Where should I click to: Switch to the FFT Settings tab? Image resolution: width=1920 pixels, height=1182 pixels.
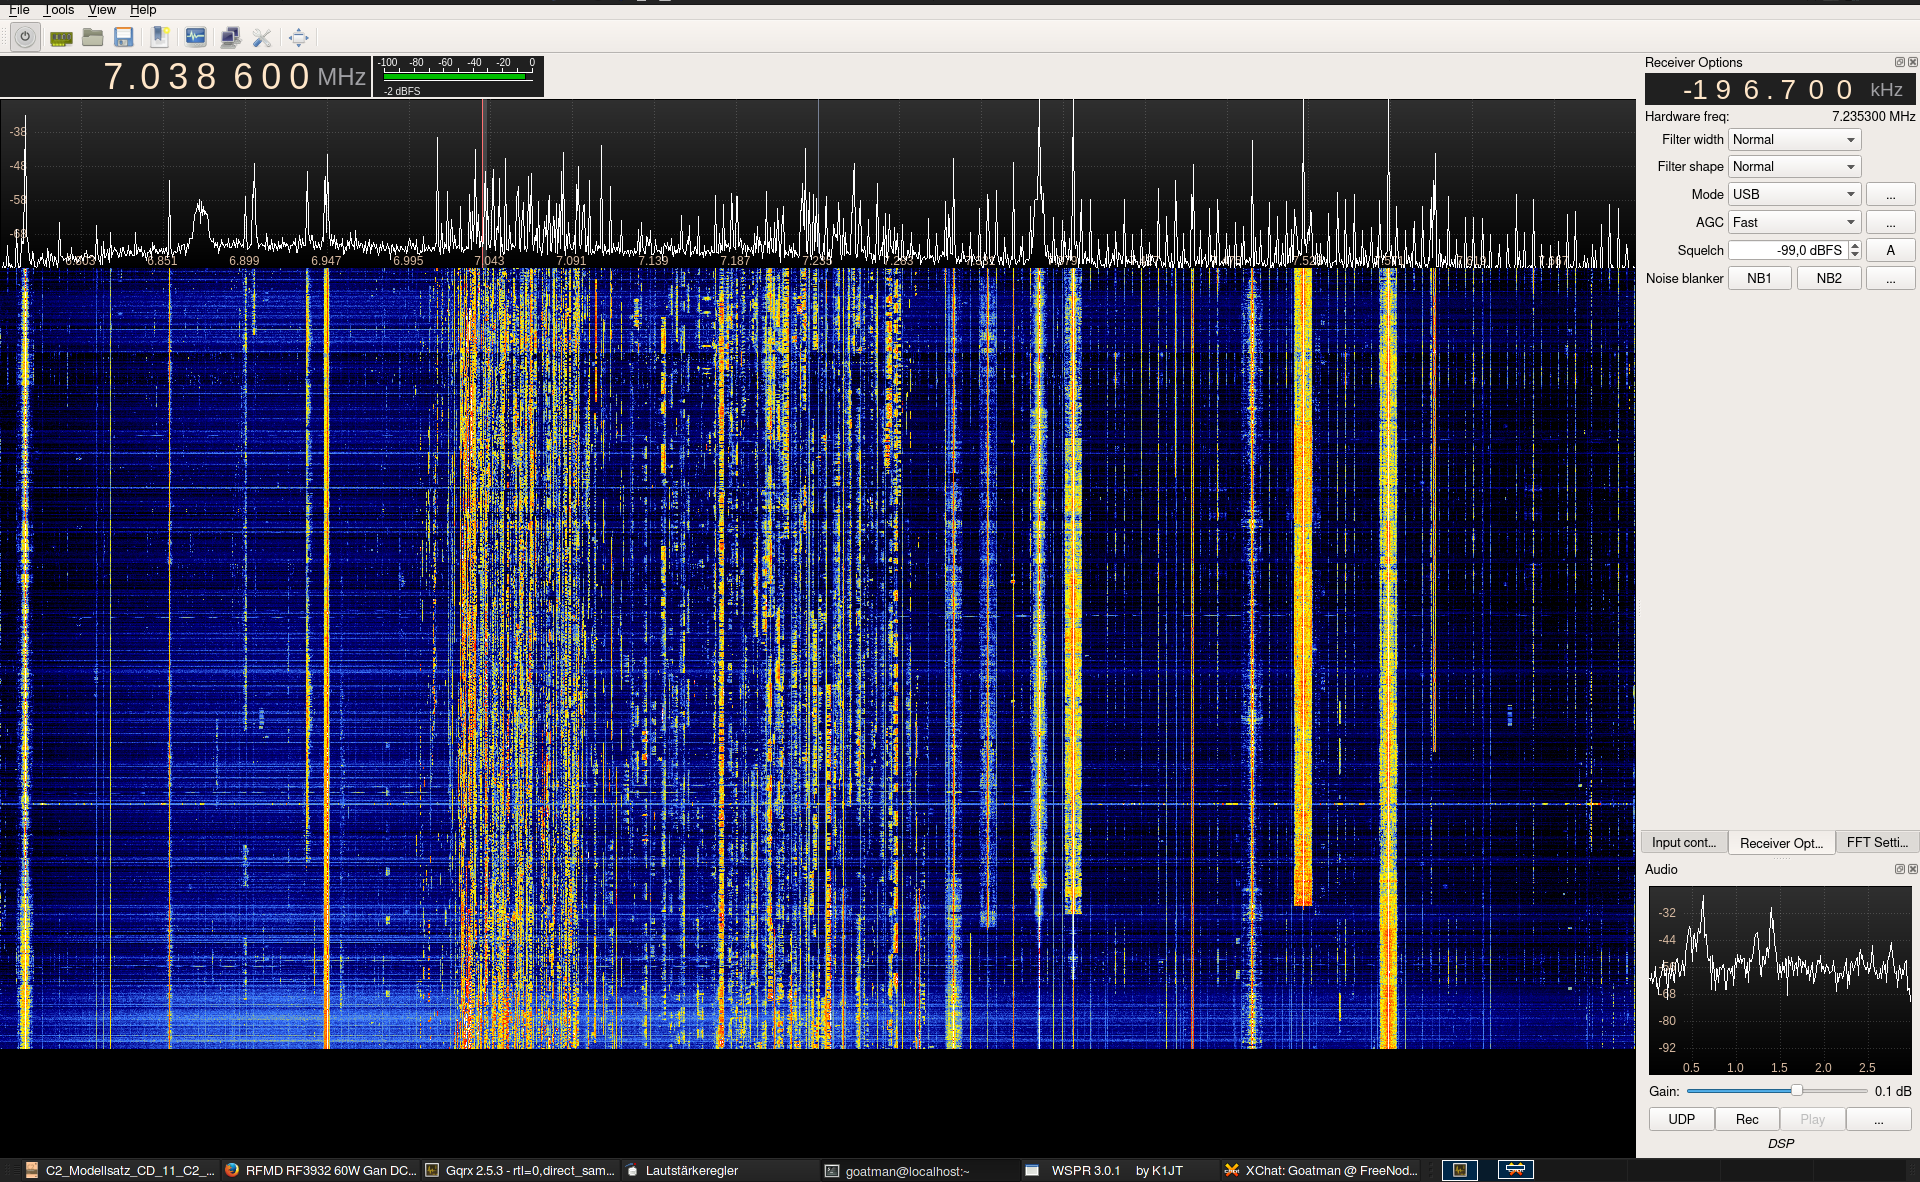(x=1877, y=842)
